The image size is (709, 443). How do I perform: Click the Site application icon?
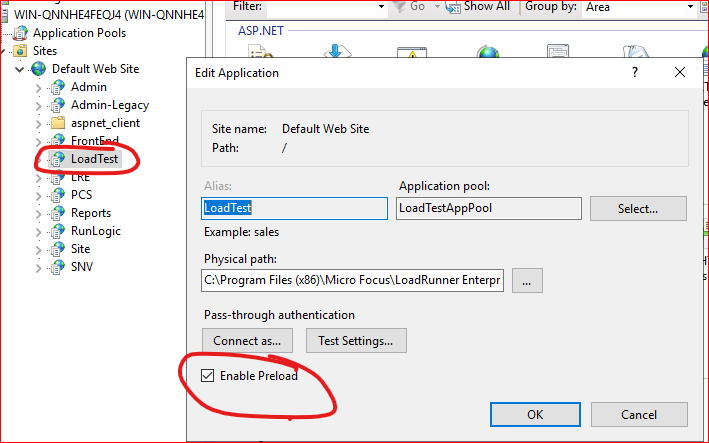(57, 249)
